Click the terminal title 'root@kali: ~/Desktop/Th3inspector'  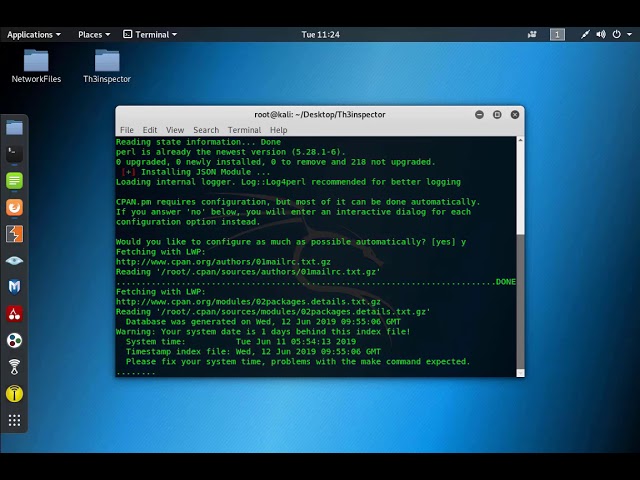320,115
